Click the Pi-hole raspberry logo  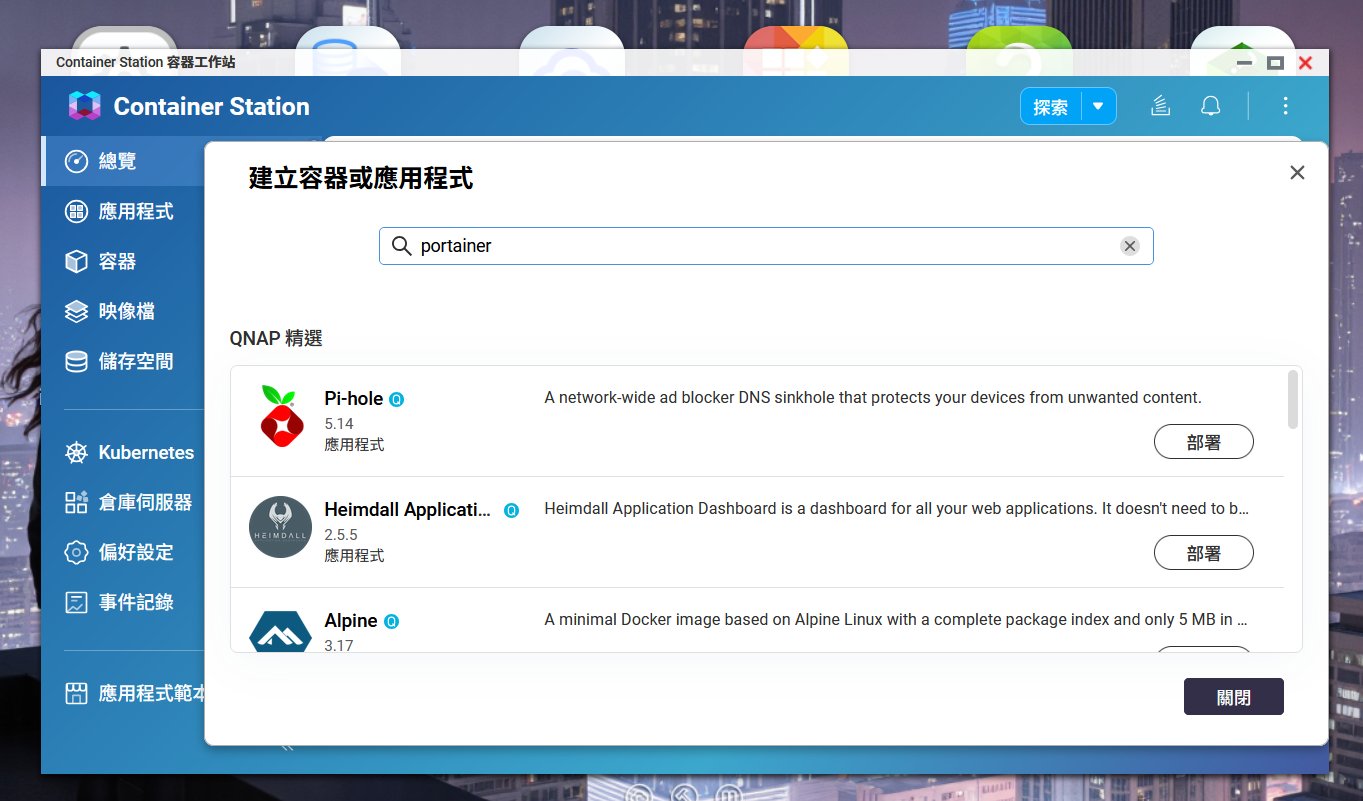pyautogui.click(x=281, y=415)
